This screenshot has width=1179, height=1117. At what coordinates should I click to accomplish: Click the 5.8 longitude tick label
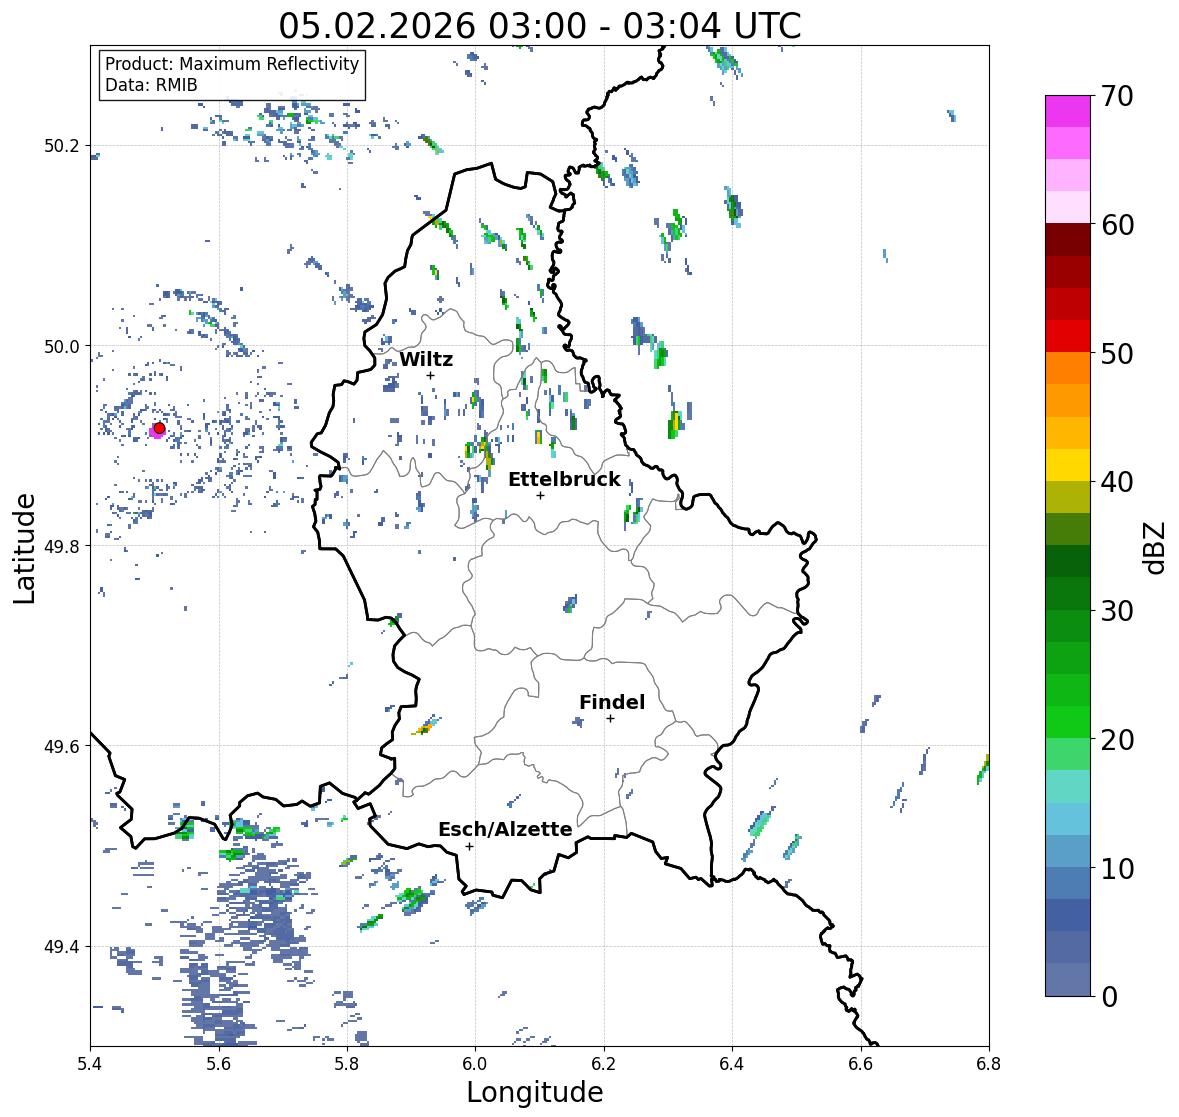[x=347, y=1064]
